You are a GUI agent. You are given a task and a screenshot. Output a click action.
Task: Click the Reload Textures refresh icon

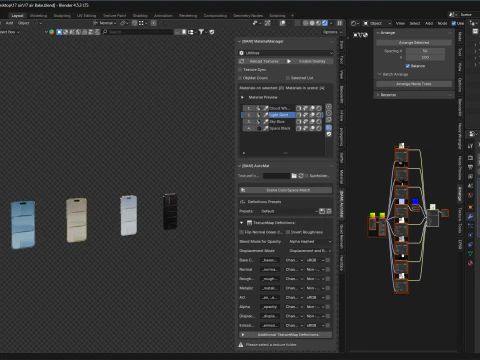point(242,61)
